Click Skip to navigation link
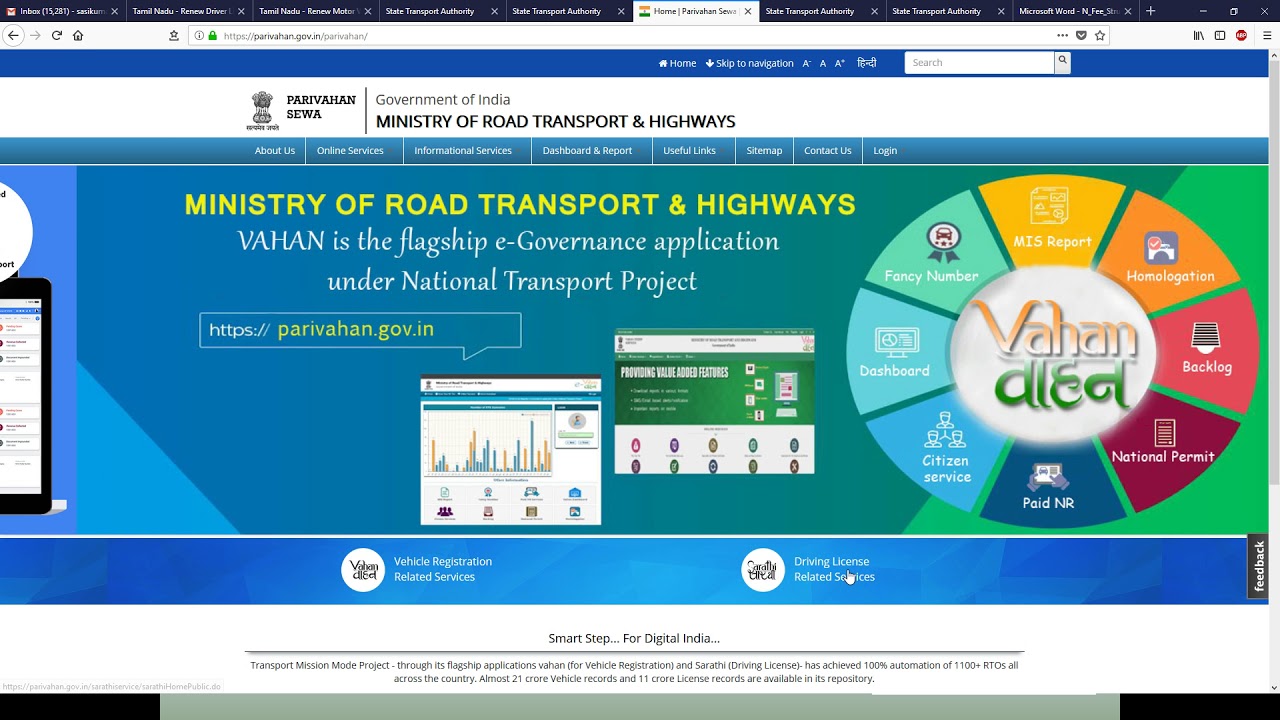 pos(749,63)
